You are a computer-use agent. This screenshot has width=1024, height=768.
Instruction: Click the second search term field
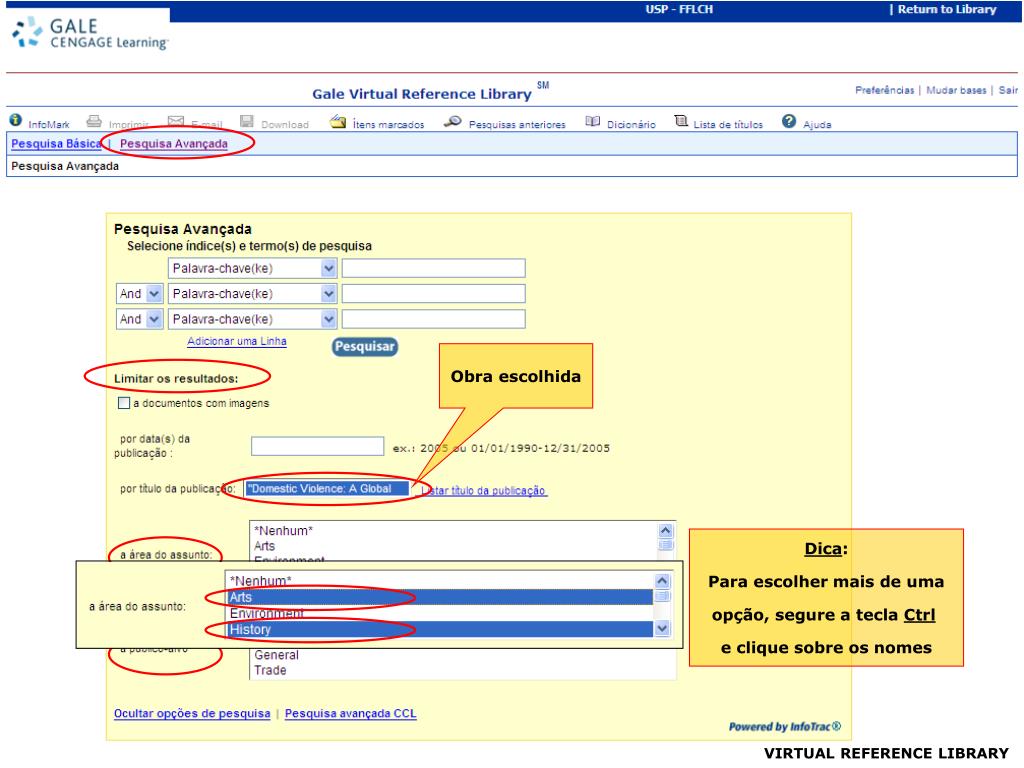pos(434,294)
